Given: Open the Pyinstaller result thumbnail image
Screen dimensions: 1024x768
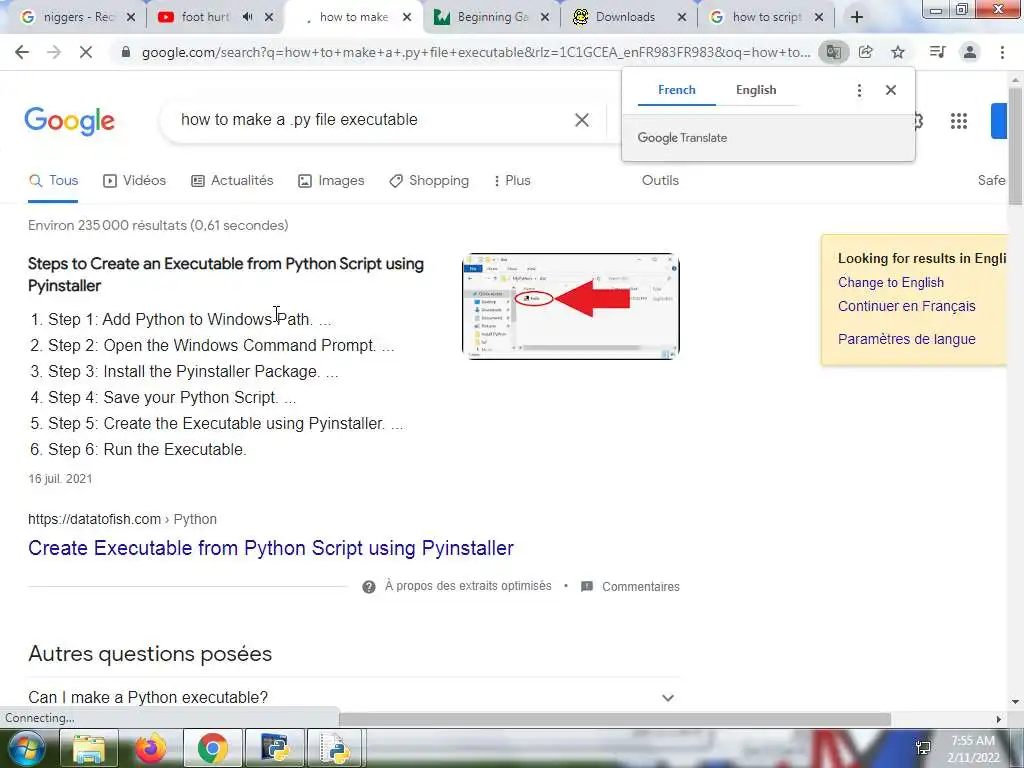Looking at the screenshot, I should (571, 306).
